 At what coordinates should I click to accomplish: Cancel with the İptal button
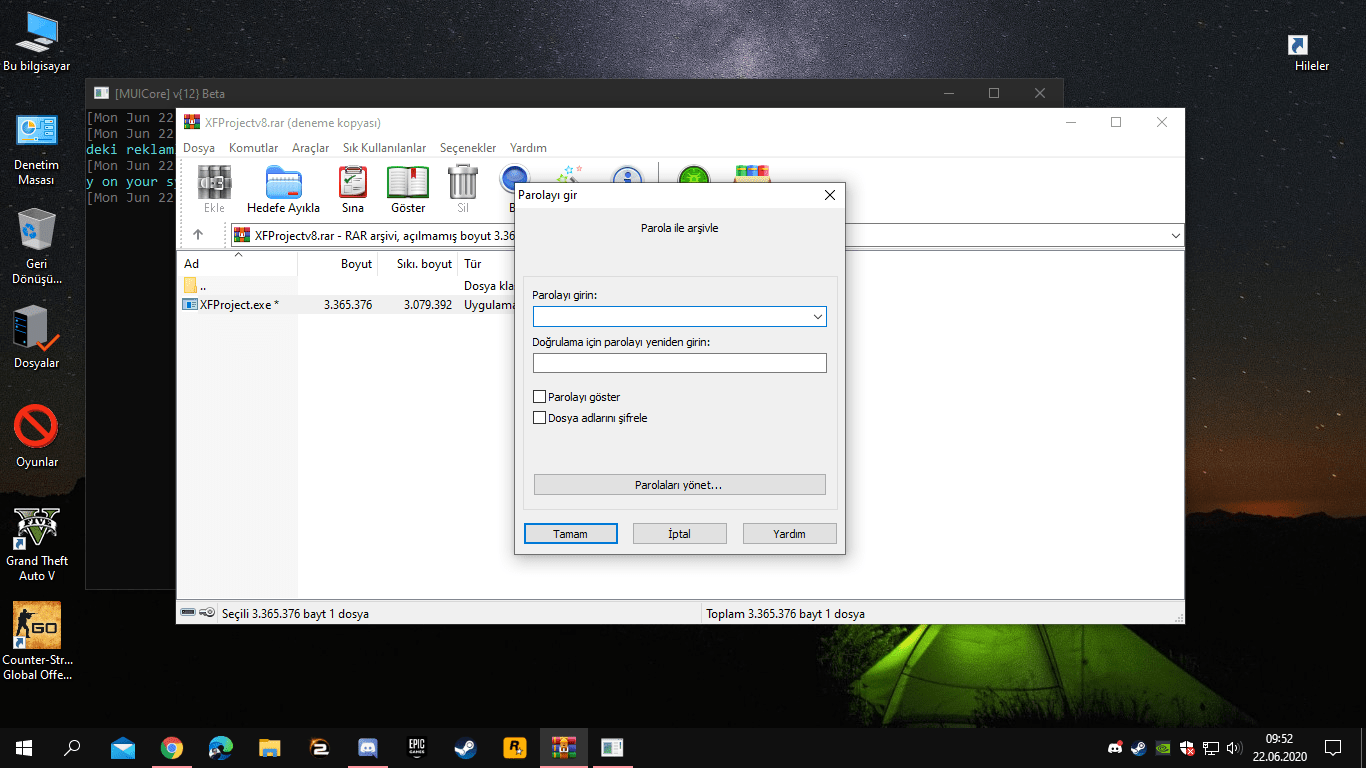tap(680, 534)
